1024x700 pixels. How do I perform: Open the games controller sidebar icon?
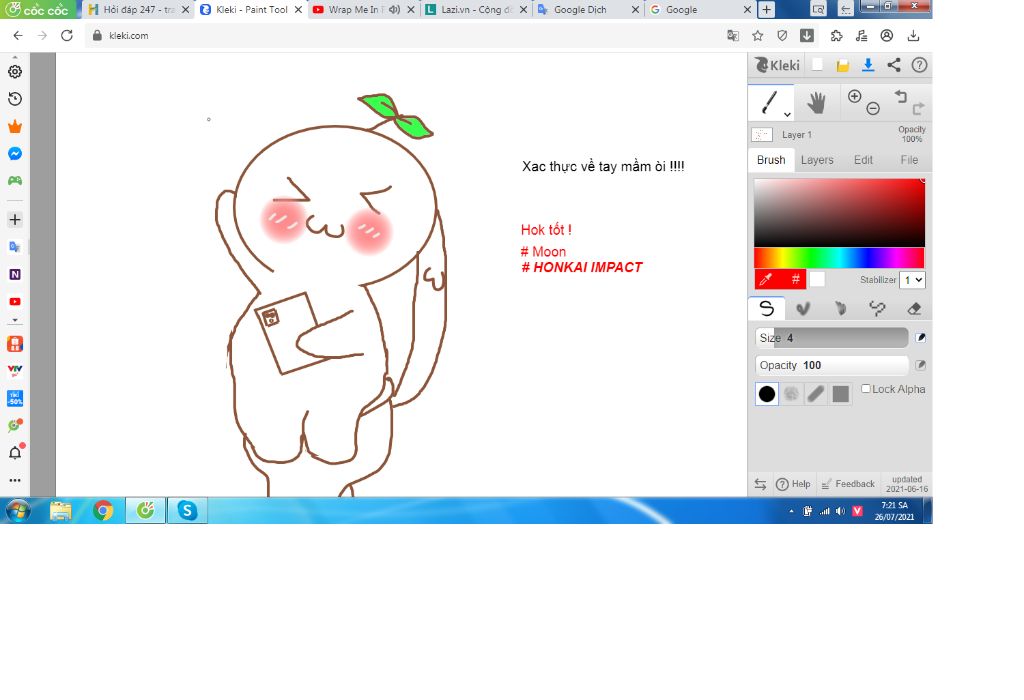(15, 180)
